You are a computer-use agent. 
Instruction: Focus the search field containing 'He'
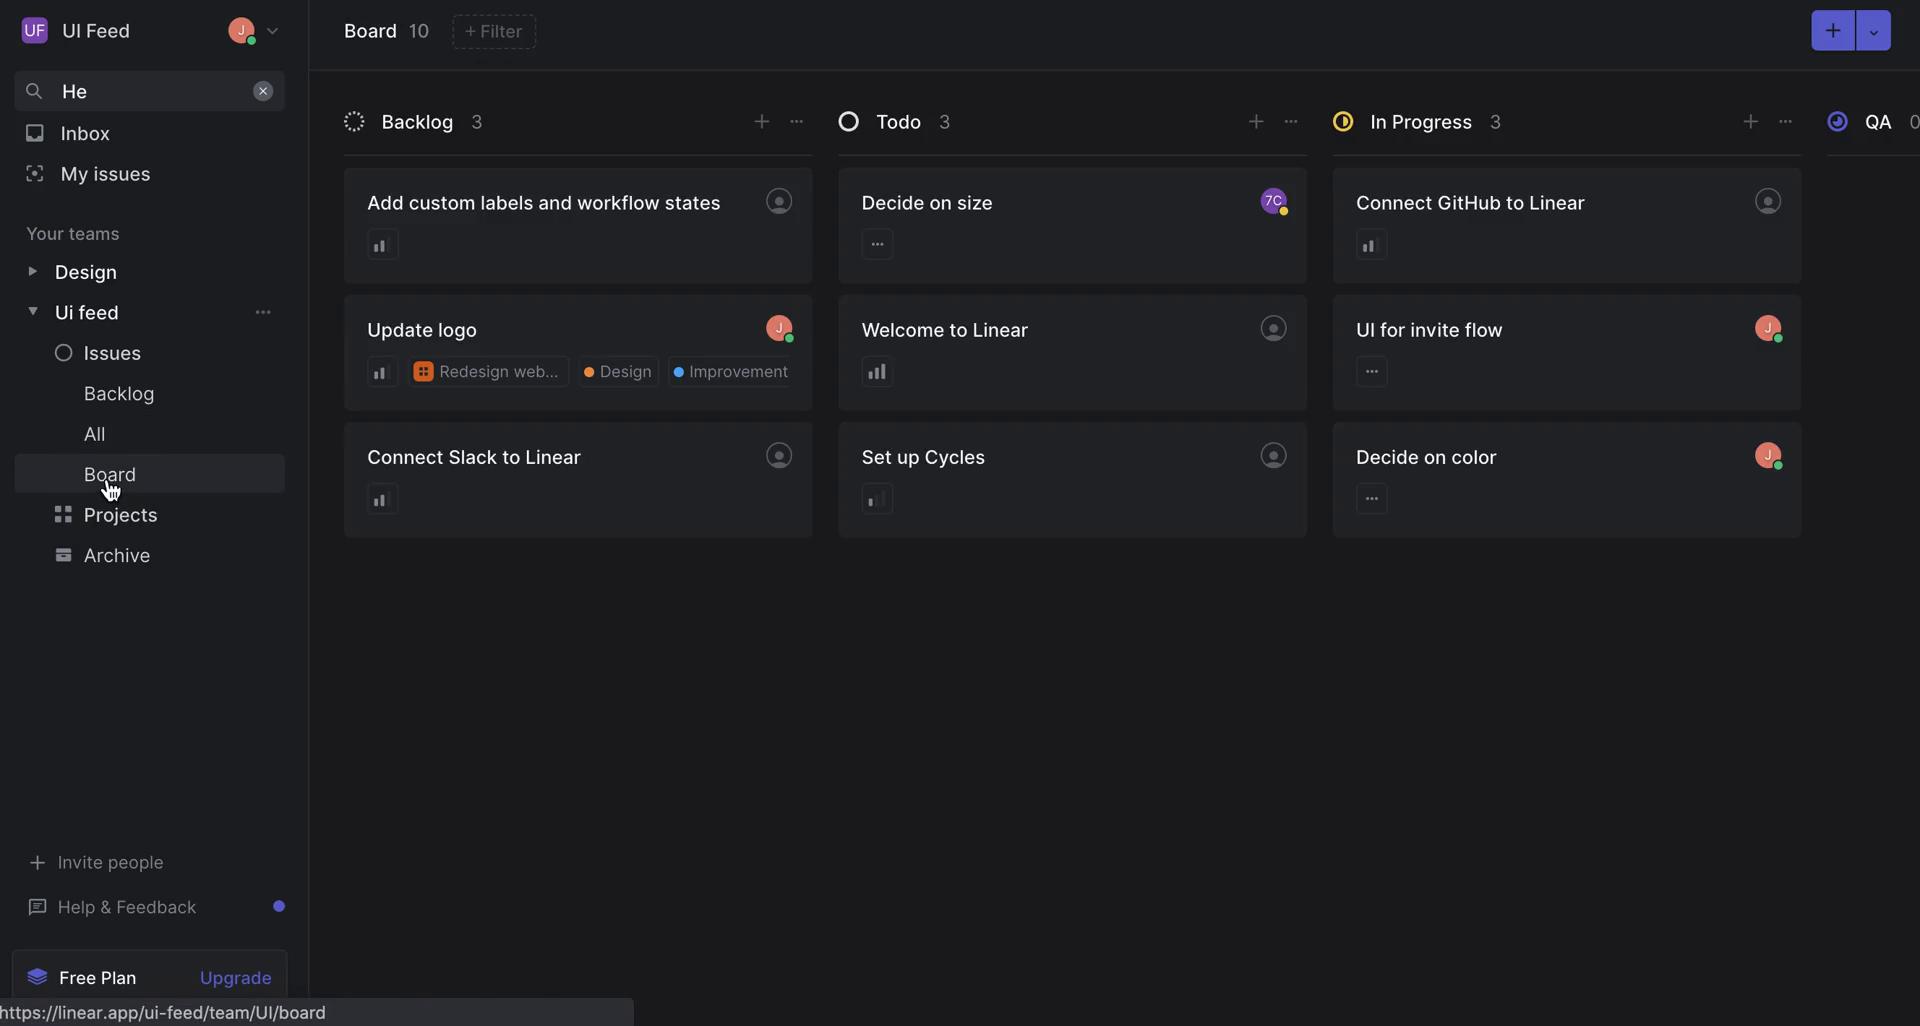(x=150, y=91)
